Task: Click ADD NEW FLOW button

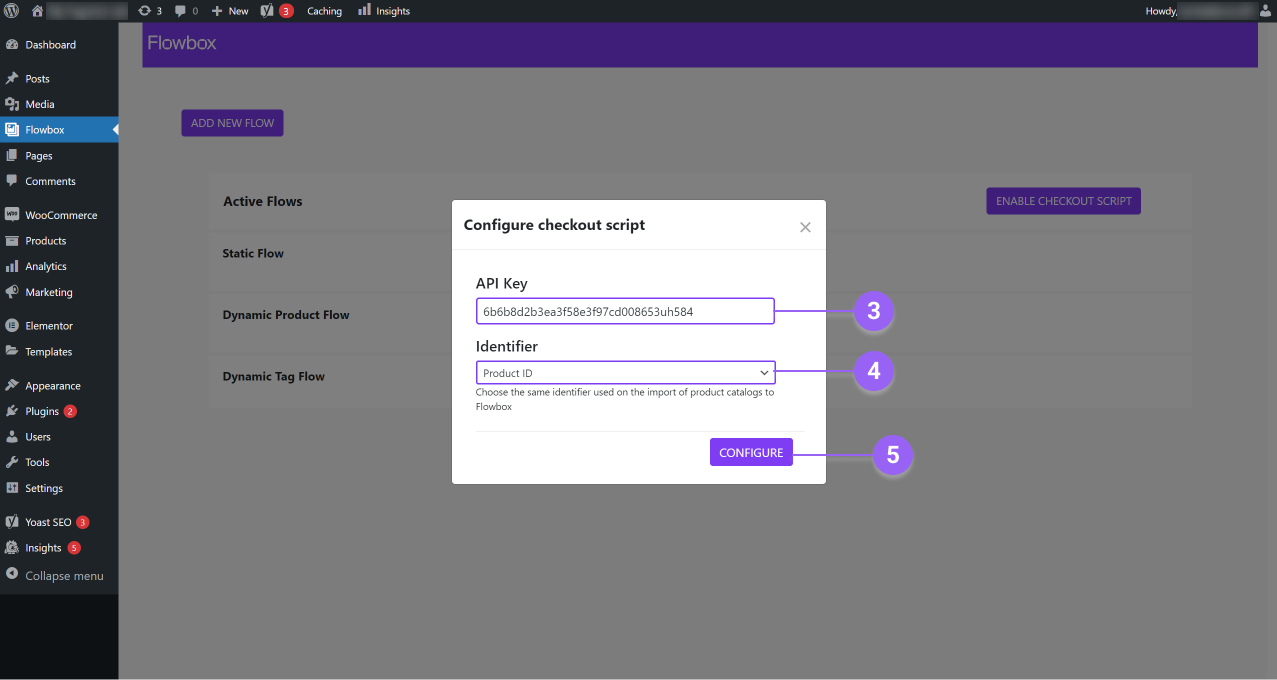Action: (x=233, y=123)
